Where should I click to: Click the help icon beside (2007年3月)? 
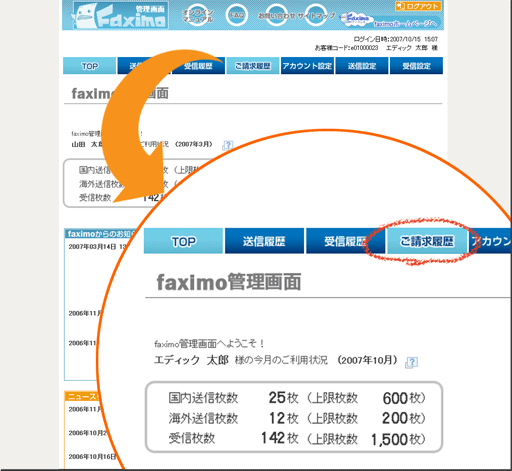point(228,145)
